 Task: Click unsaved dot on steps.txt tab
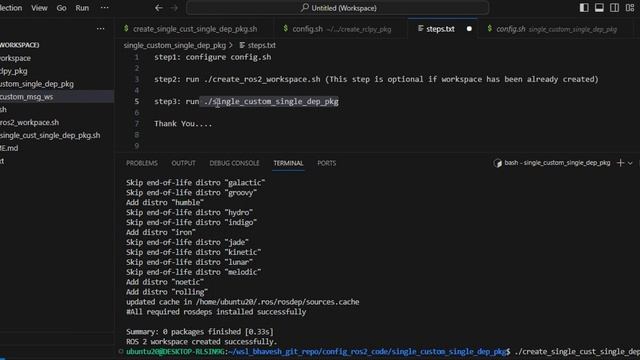tap(469, 29)
